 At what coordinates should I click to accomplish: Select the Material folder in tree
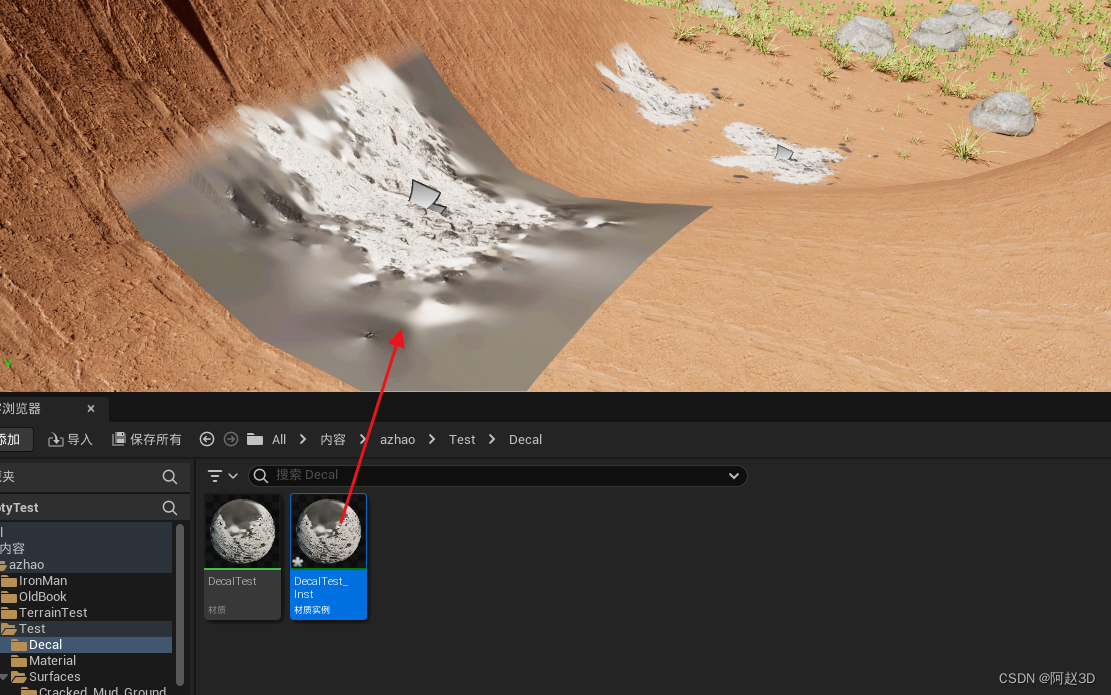click(52, 661)
